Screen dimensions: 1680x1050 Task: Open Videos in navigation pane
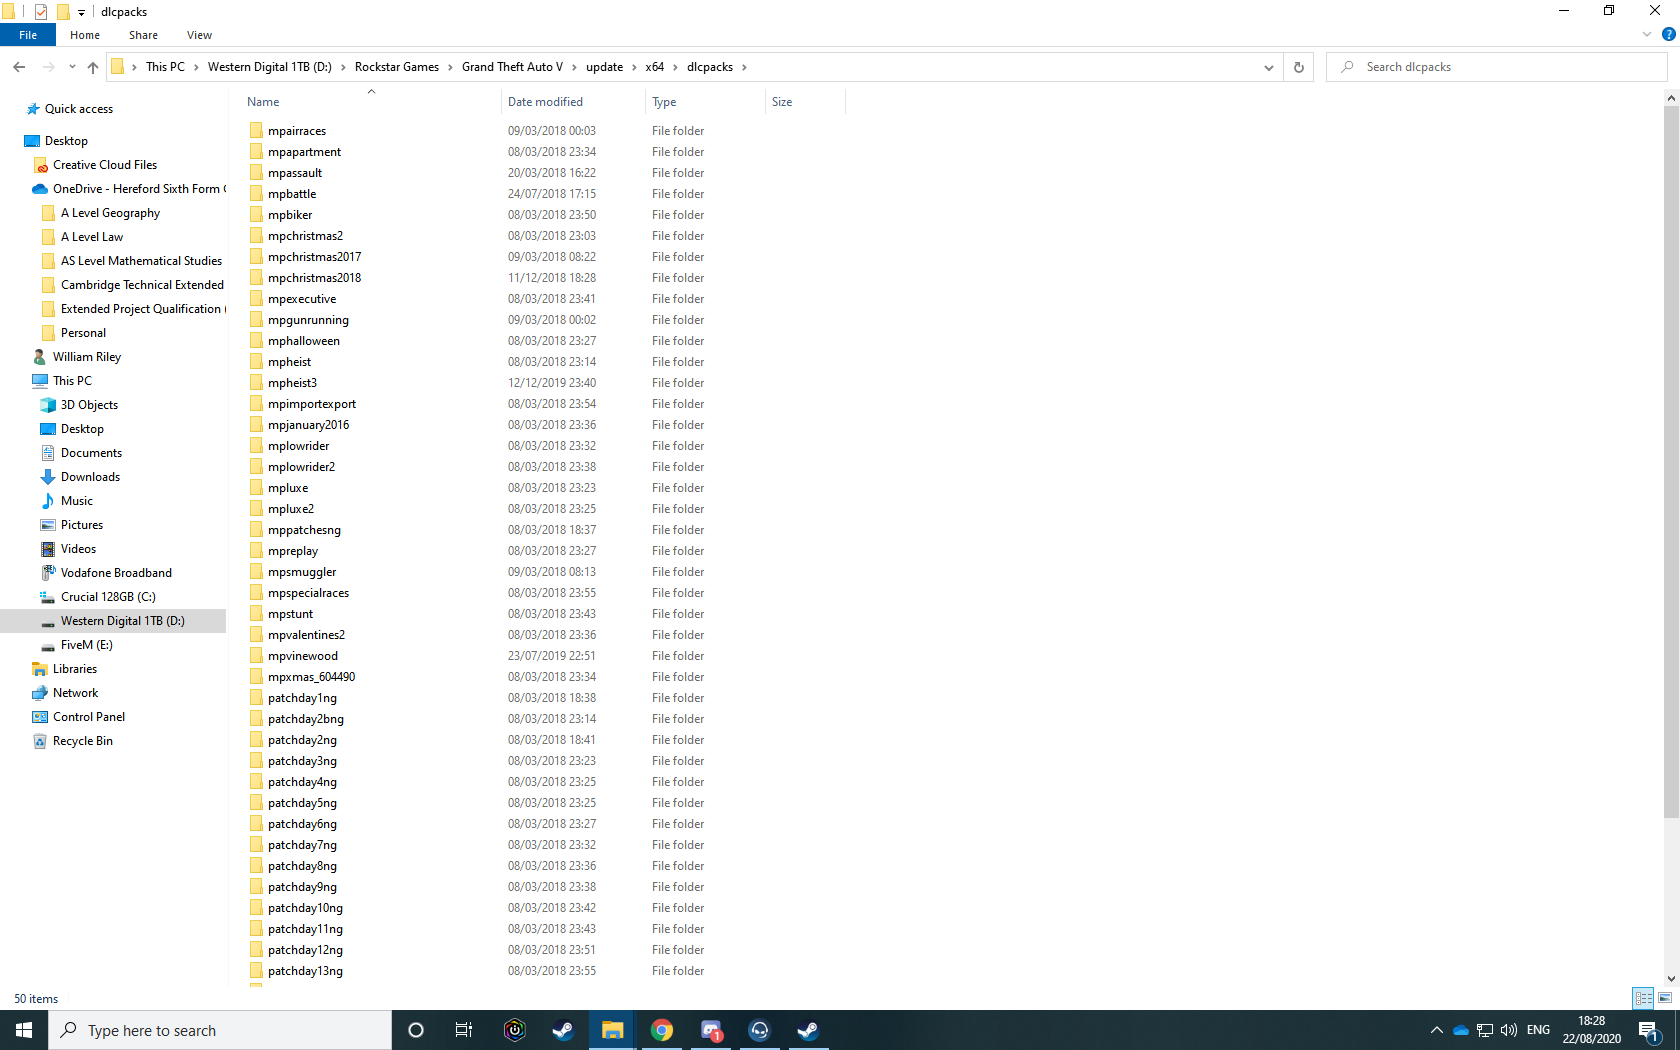click(78, 549)
